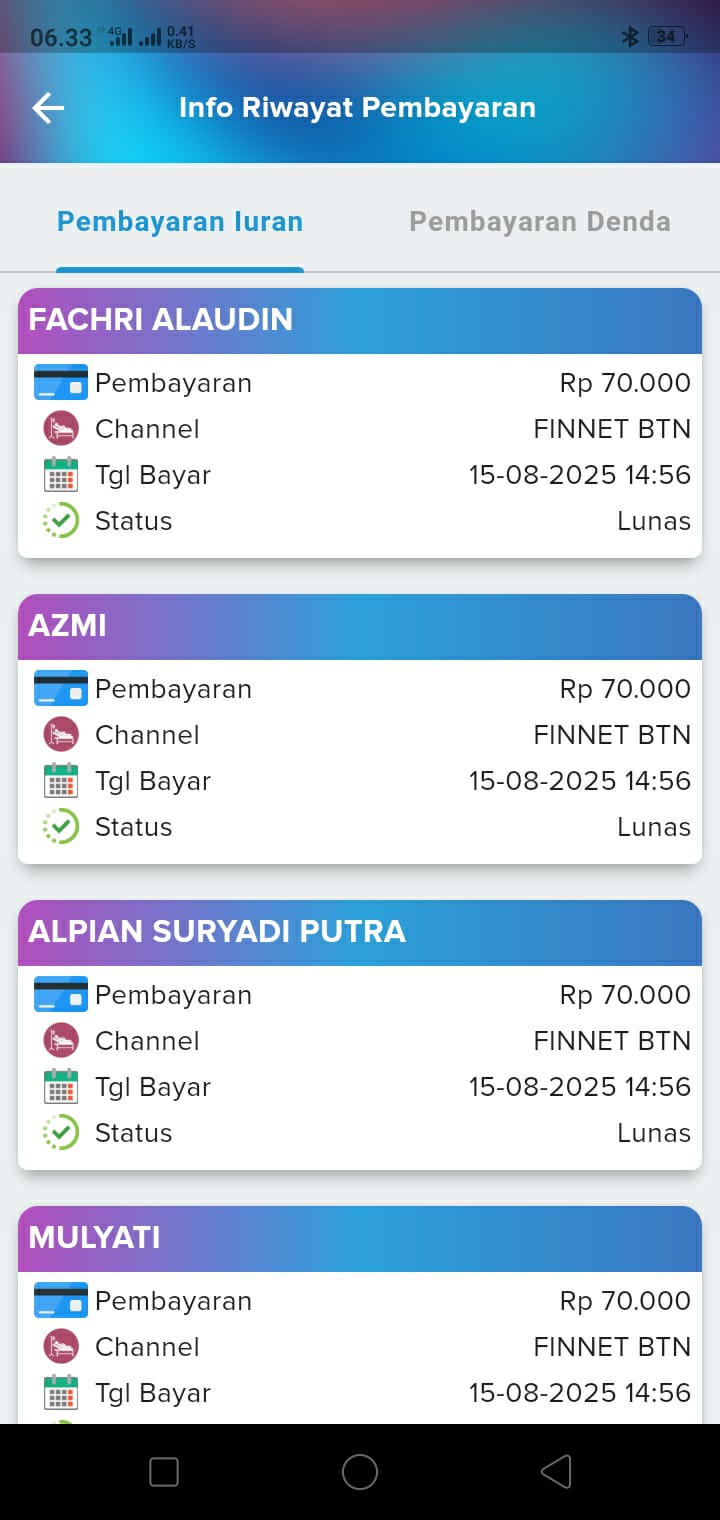Viewport: 720px width, 1520px height.
Task: Click calendar icon in AZMI card
Action: point(61,781)
